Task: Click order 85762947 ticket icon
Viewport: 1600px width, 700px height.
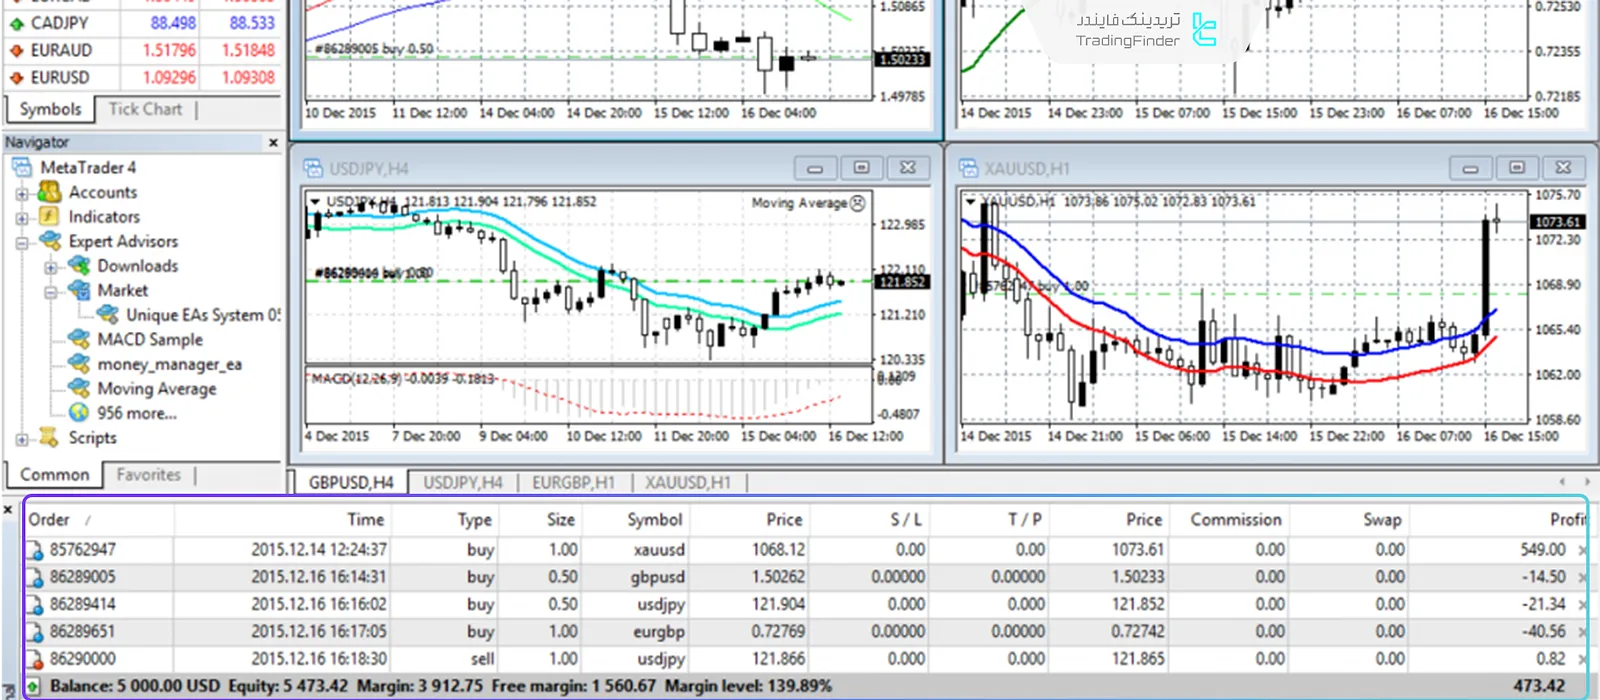Action: click(x=35, y=550)
